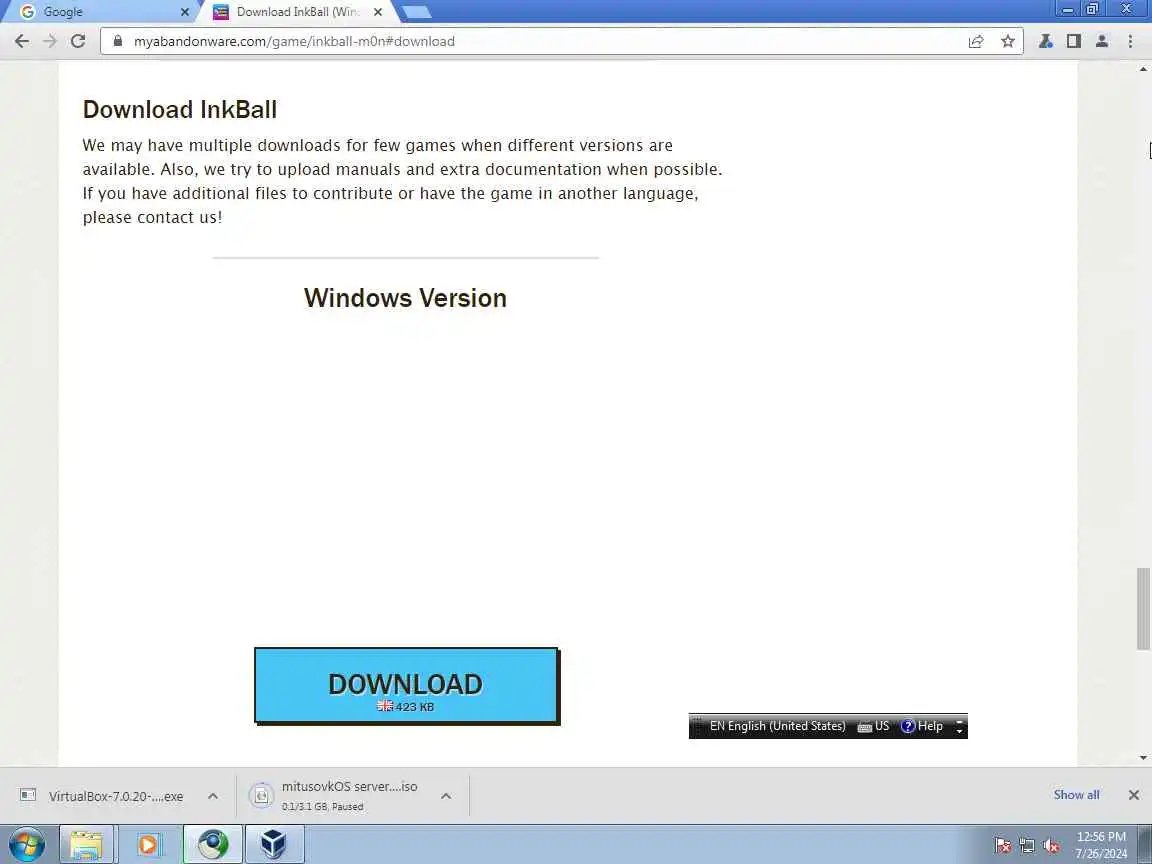Toggle the browser side panel
The height and width of the screenshot is (864, 1152).
click(1073, 41)
